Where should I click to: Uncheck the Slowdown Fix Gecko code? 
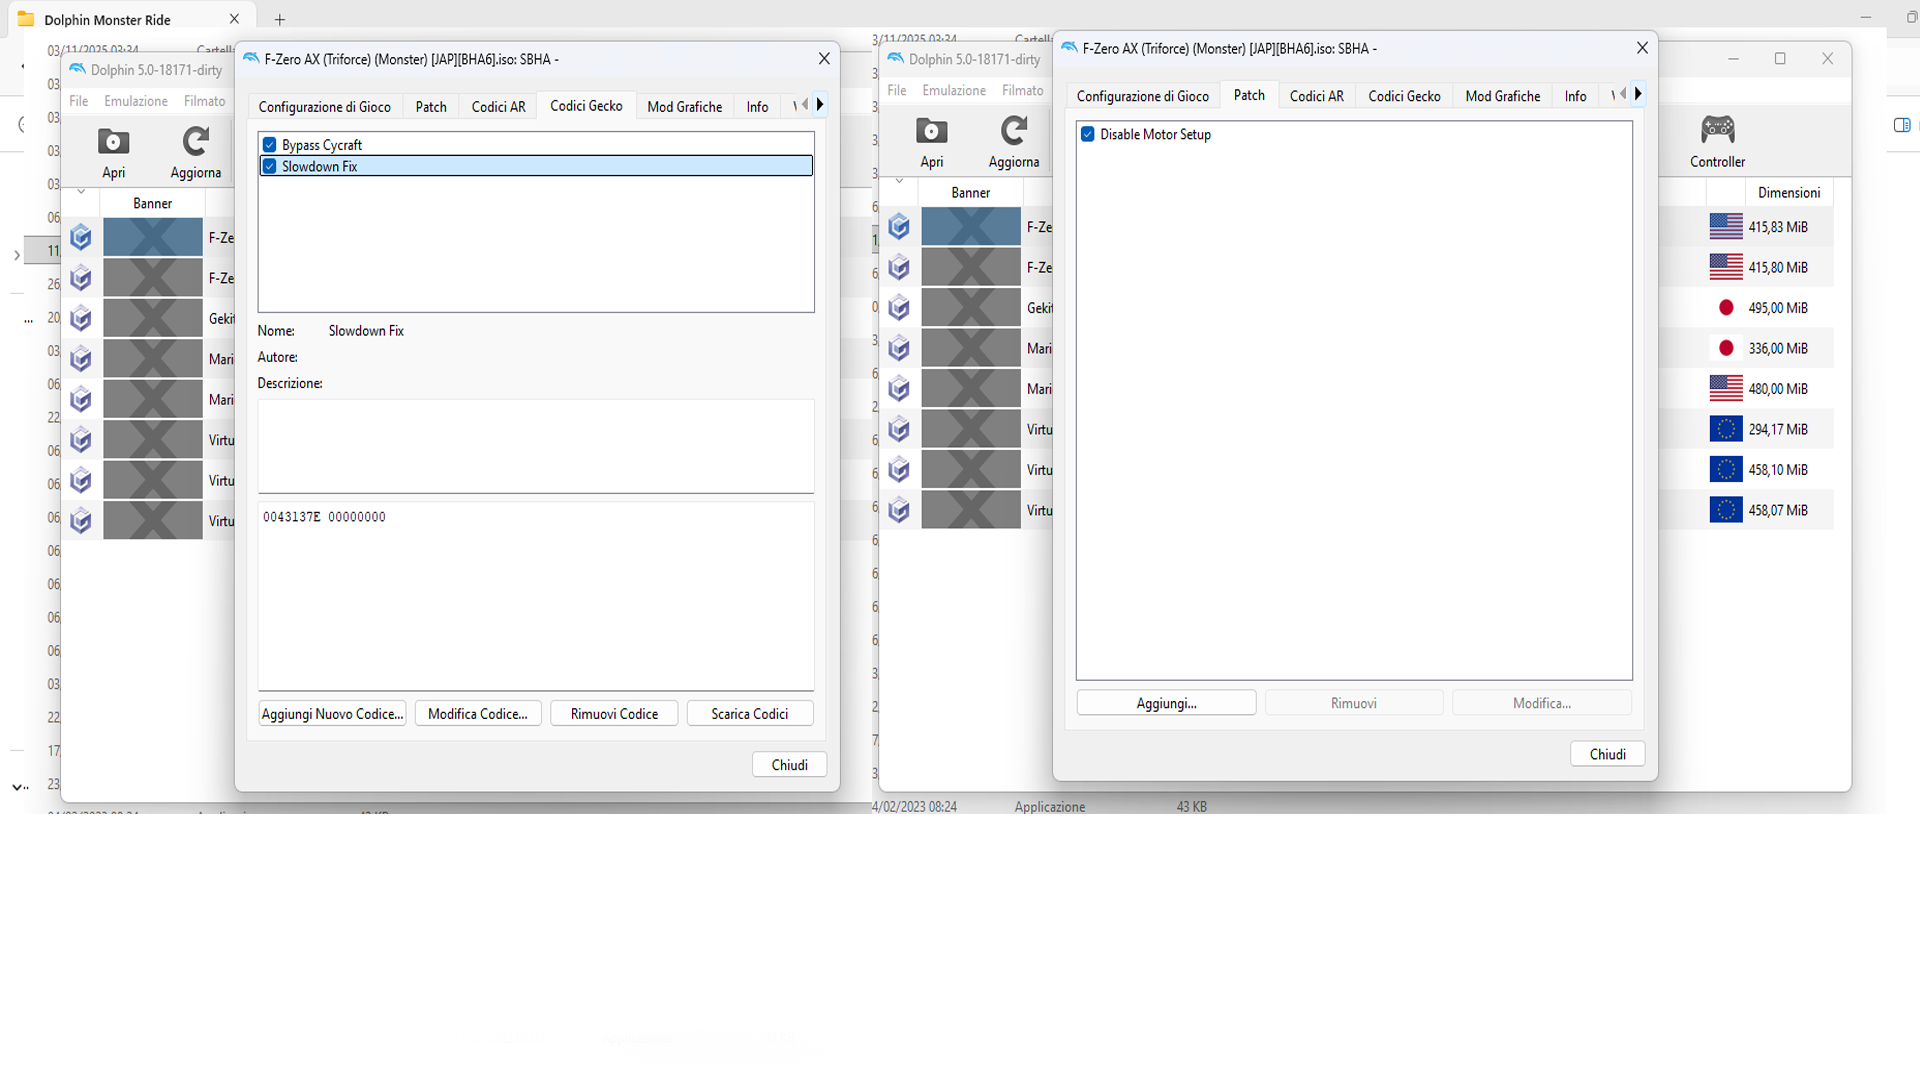269,167
